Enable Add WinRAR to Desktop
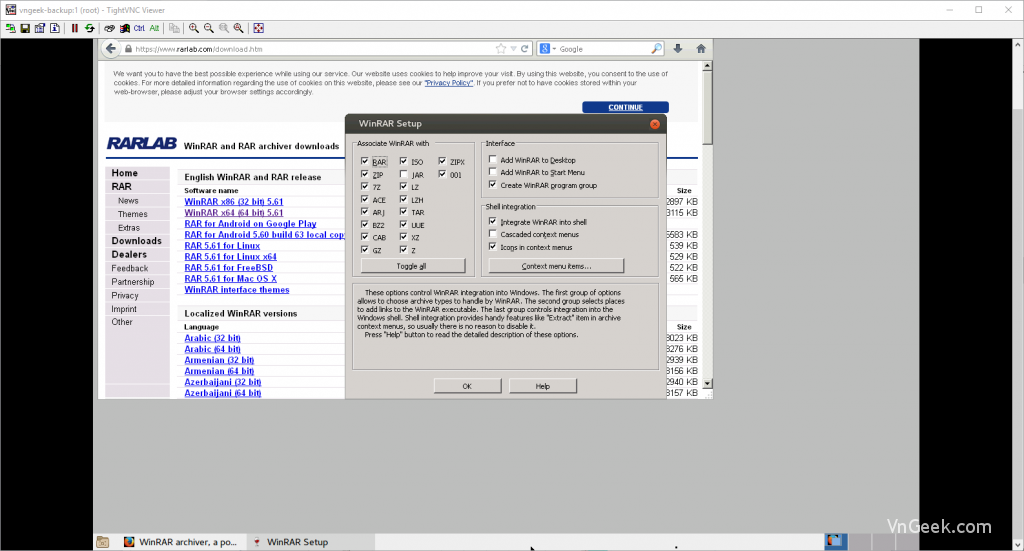This screenshot has width=1024, height=551. point(493,159)
